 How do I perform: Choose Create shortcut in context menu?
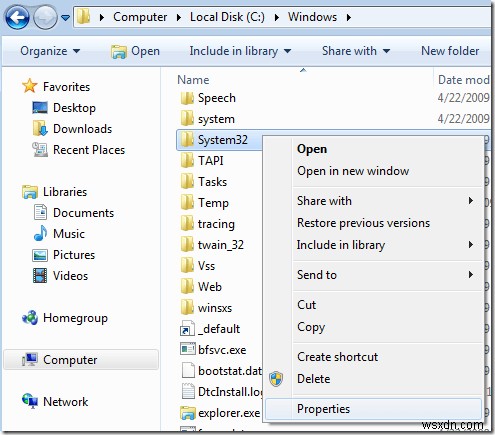point(337,357)
